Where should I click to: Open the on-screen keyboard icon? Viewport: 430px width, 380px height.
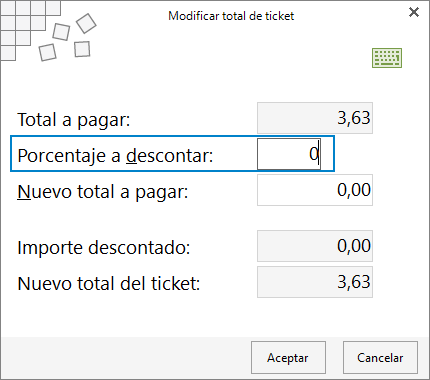pos(387,58)
